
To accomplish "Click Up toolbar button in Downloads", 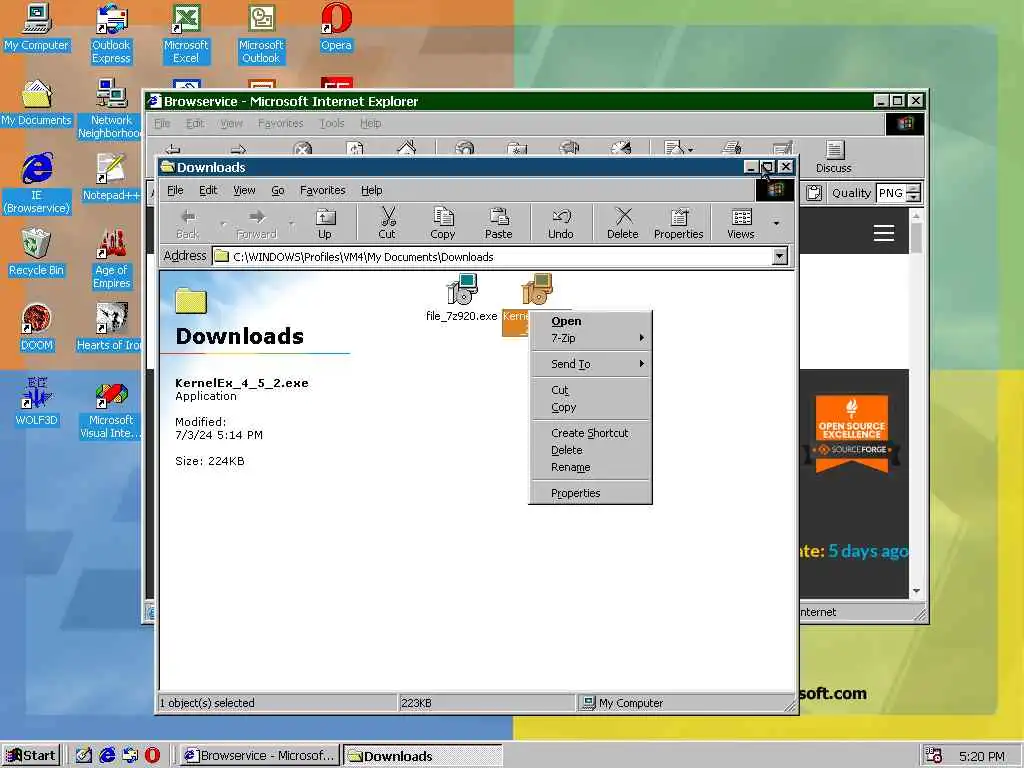I will (x=325, y=223).
